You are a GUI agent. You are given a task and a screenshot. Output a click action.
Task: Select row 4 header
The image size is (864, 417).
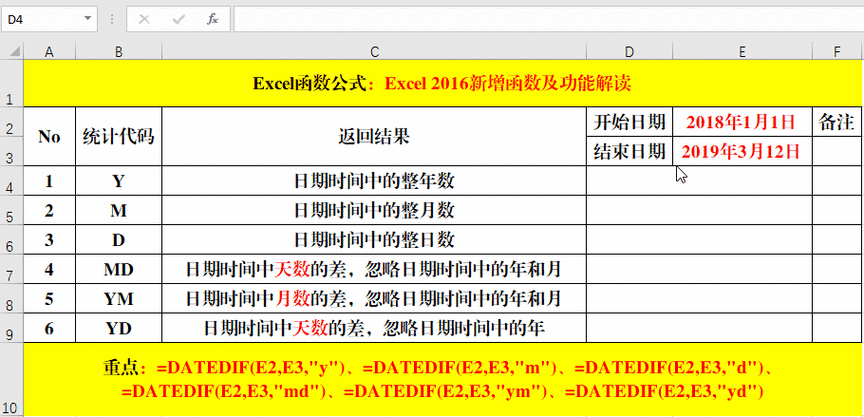pos(12,181)
